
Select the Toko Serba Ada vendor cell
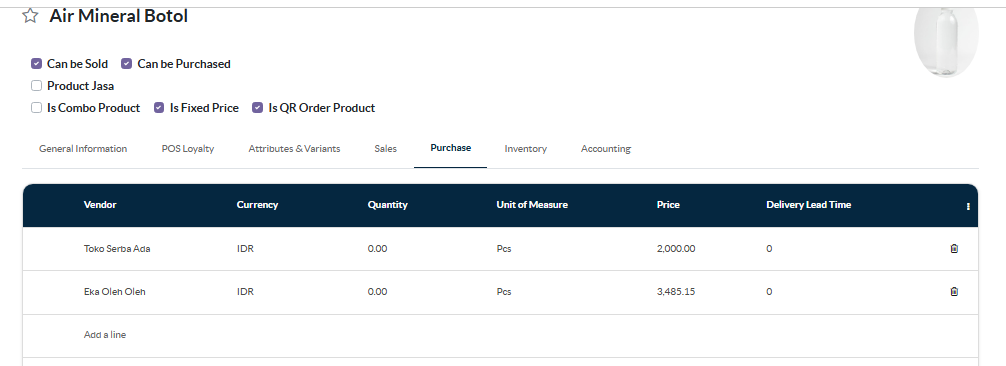pos(117,248)
